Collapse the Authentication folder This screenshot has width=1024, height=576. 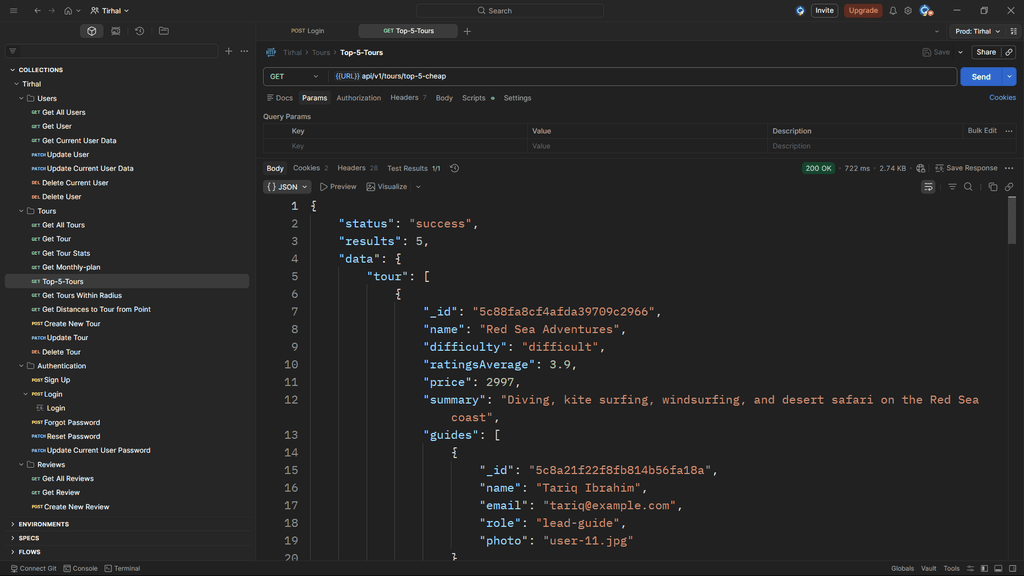point(22,366)
